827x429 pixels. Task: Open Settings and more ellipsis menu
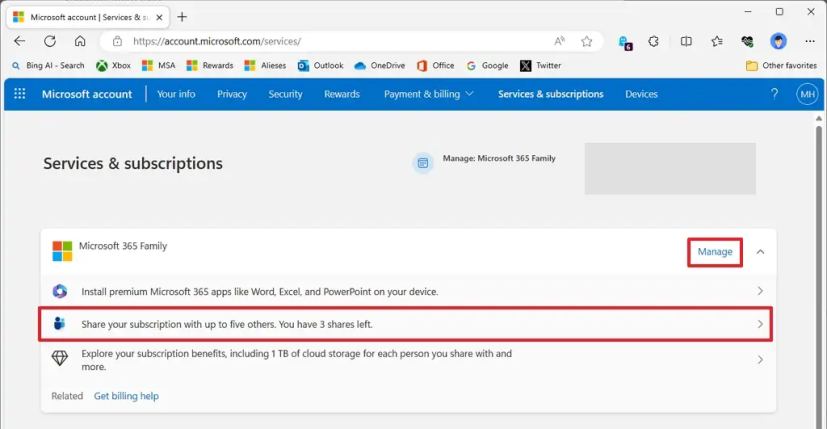(x=810, y=41)
